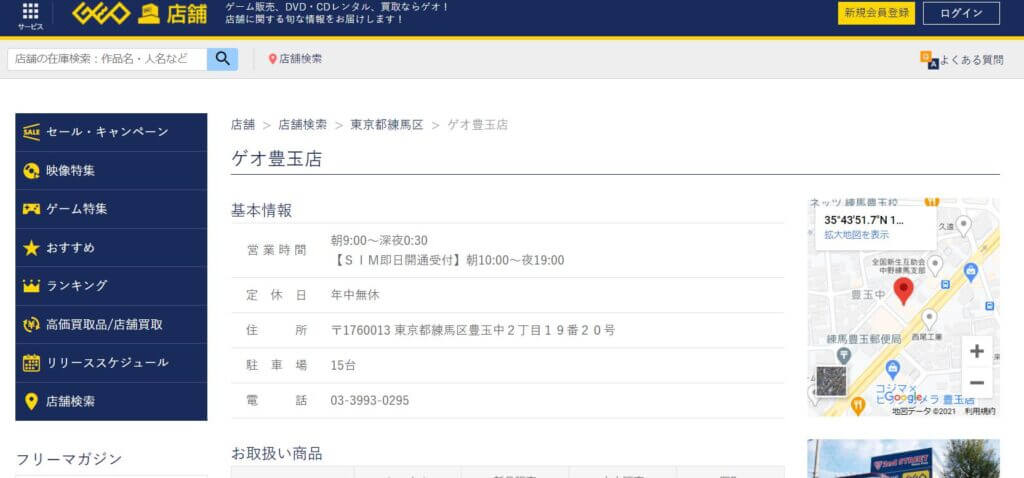The width and height of the screenshot is (1024, 478).
Task: Open おすすめ menu item
Action: (111, 247)
